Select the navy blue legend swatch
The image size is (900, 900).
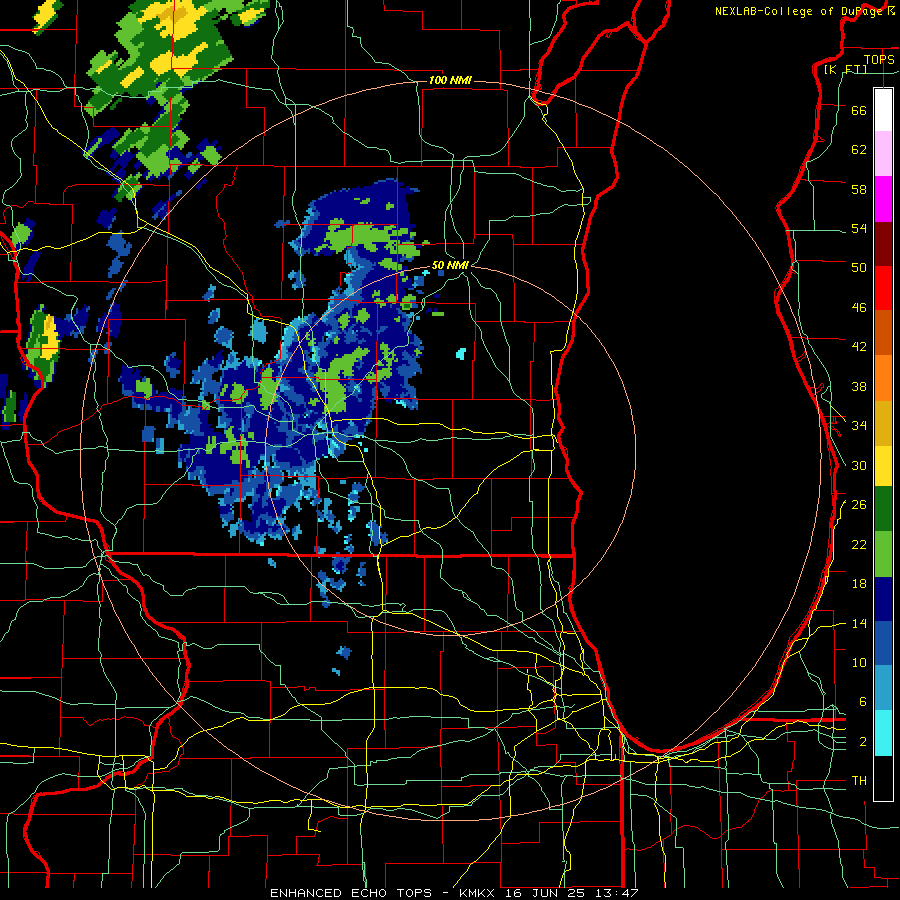(x=883, y=599)
